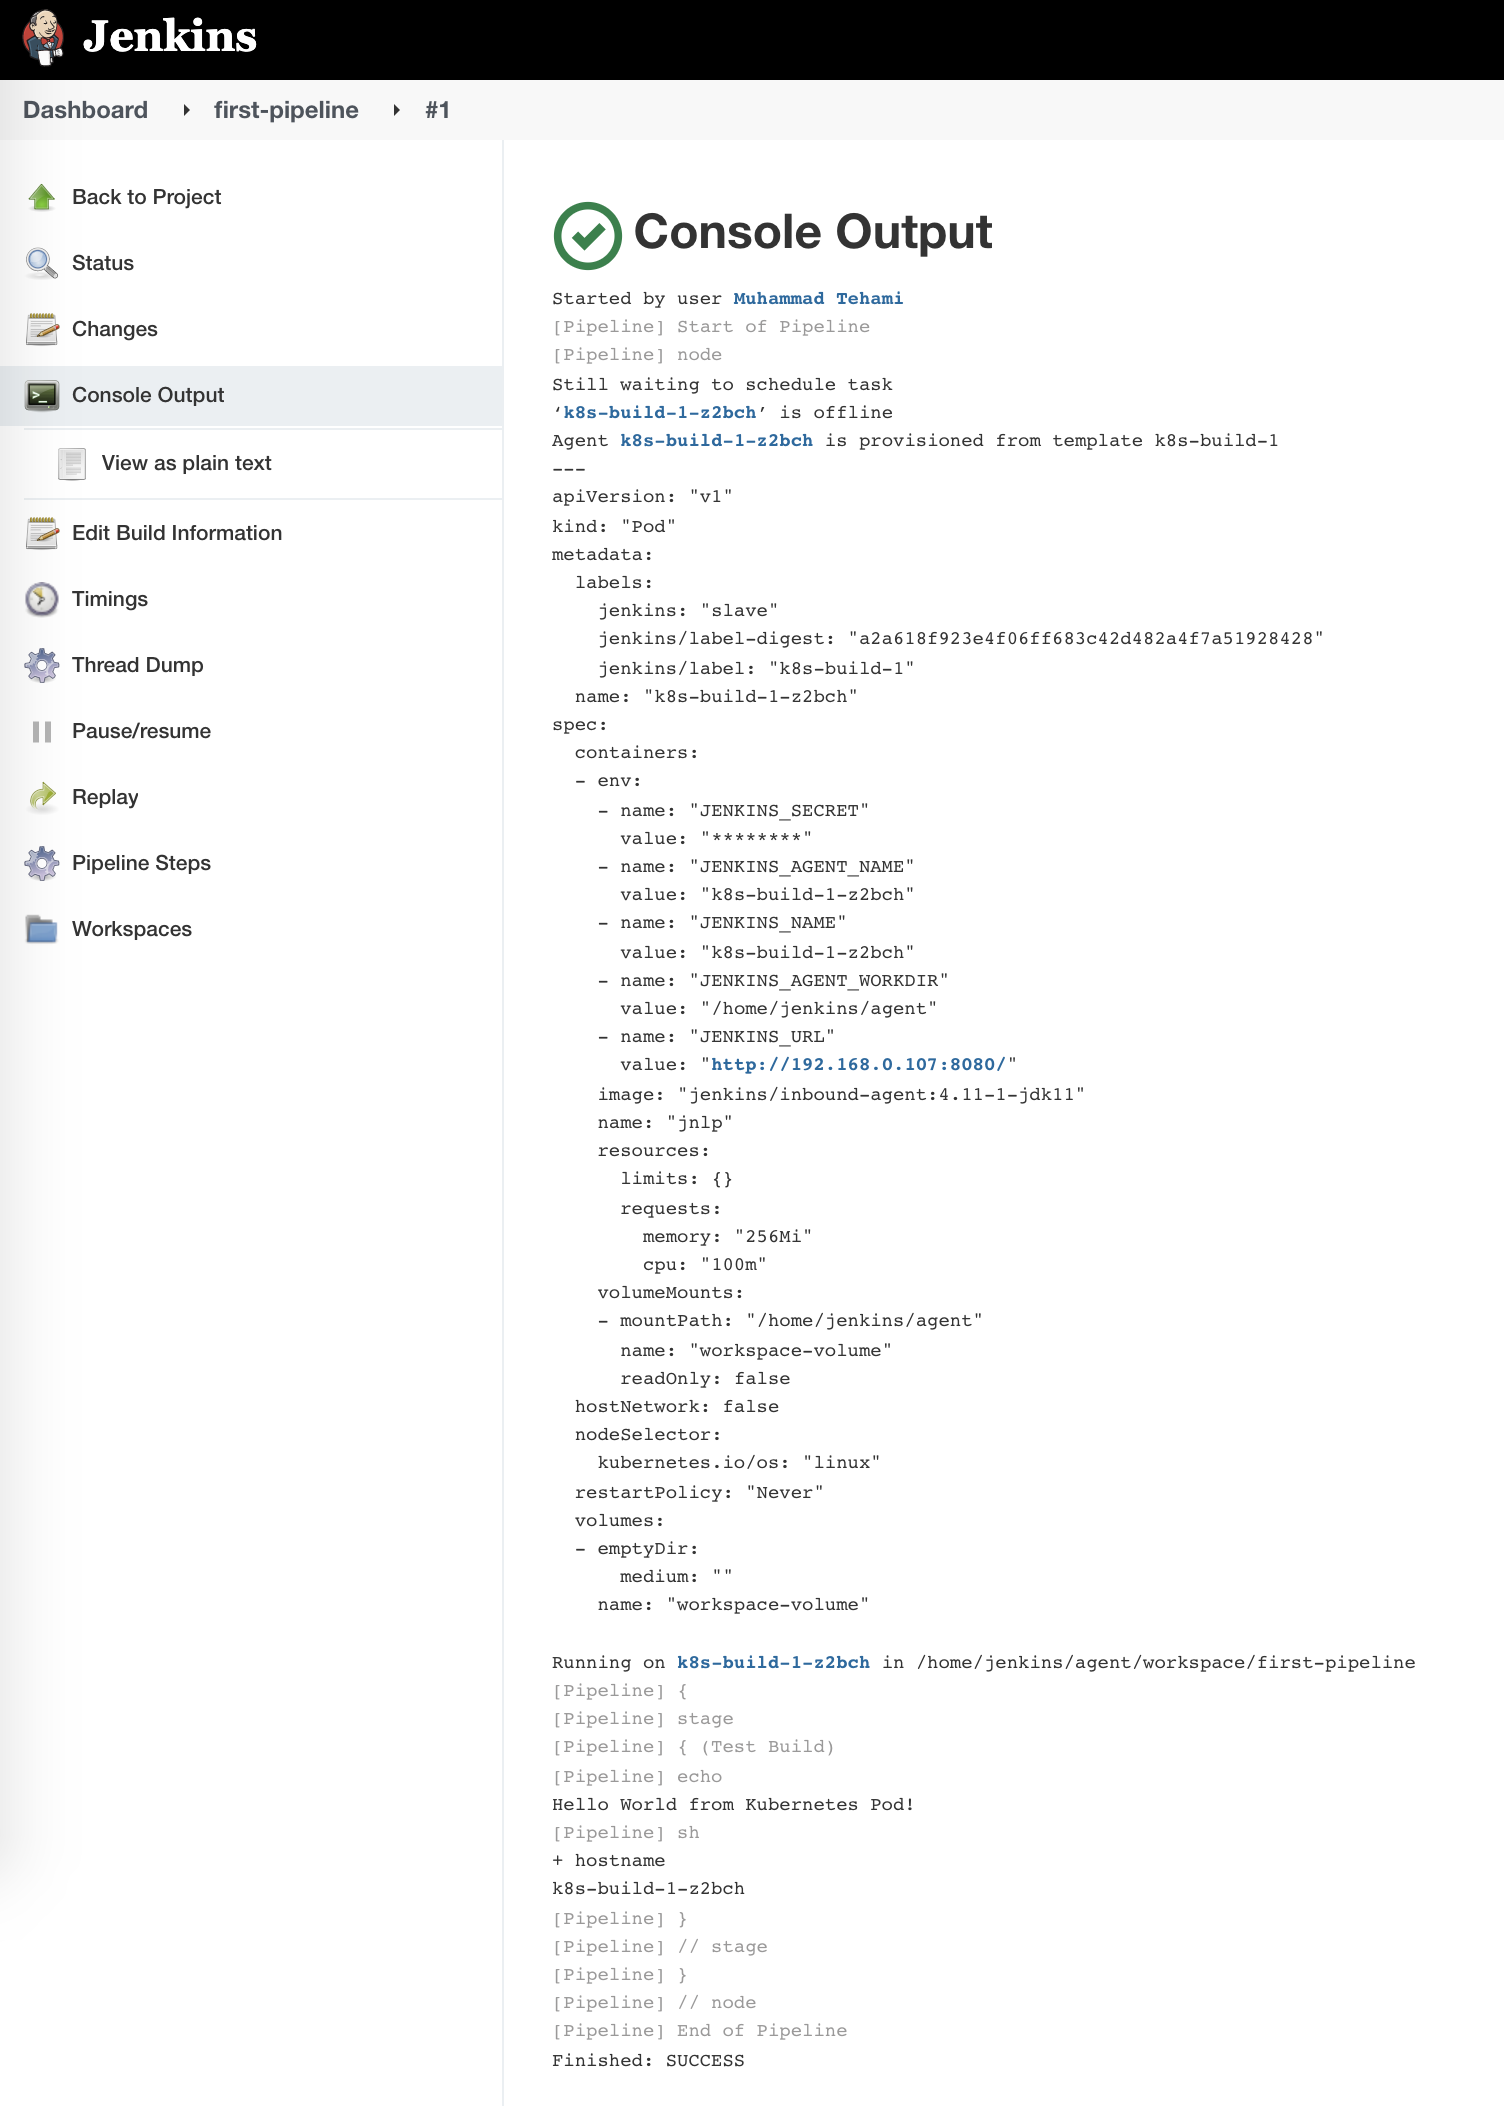Click the '[Pipeline] End of Pipeline' line

point(700,2031)
